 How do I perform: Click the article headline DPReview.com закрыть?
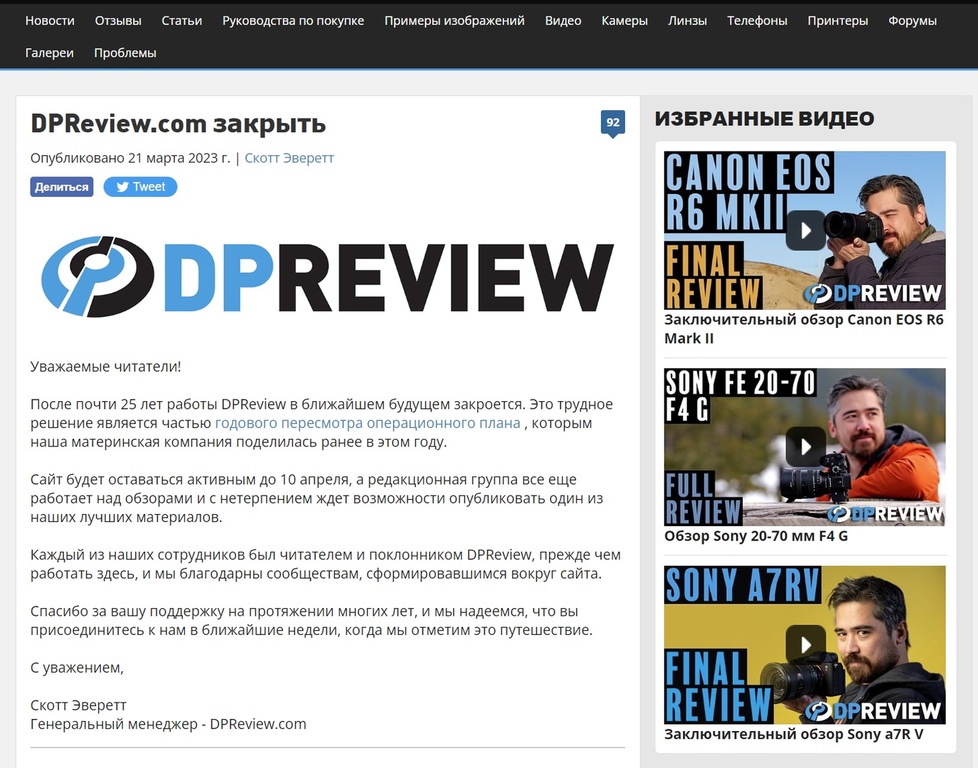click(178, 123)
